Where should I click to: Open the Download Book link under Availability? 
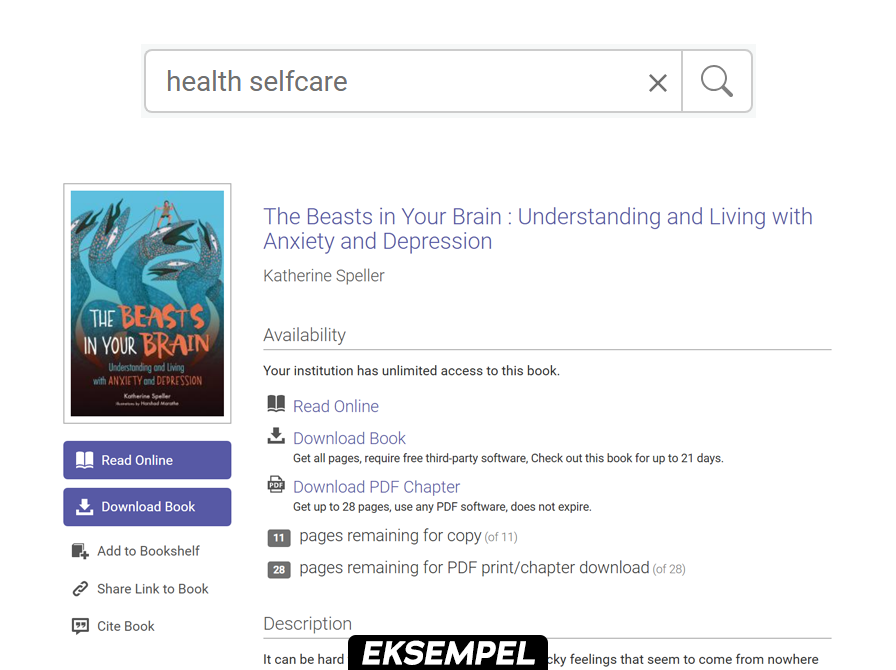point(349,438)
